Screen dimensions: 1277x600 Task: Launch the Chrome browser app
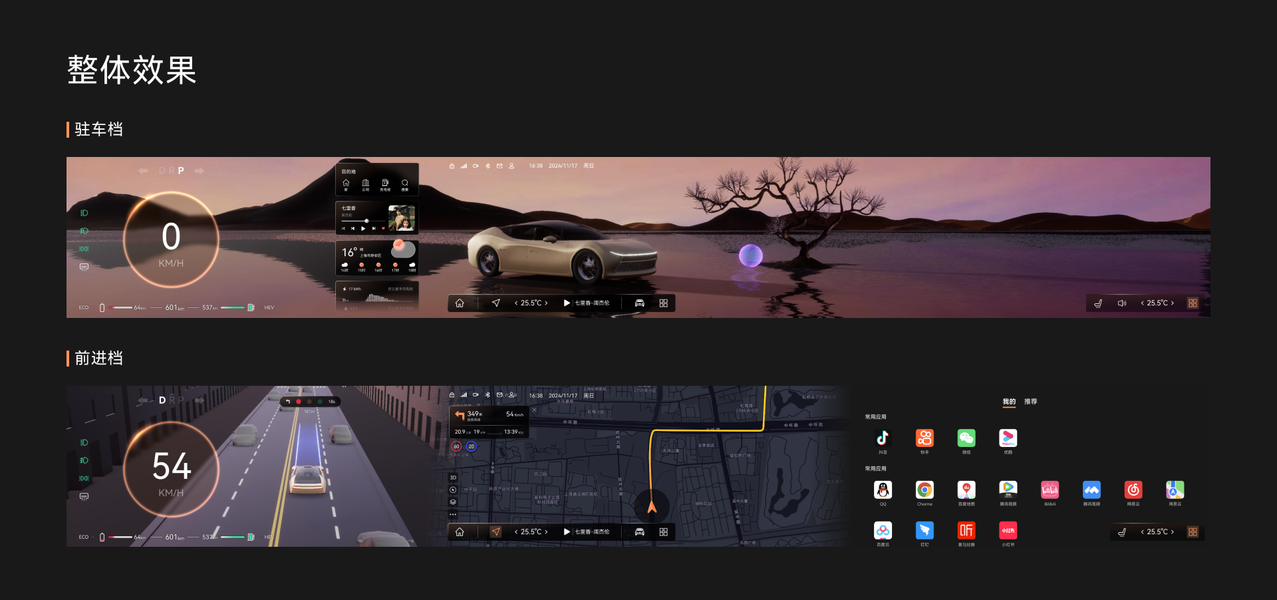(925, 490)
